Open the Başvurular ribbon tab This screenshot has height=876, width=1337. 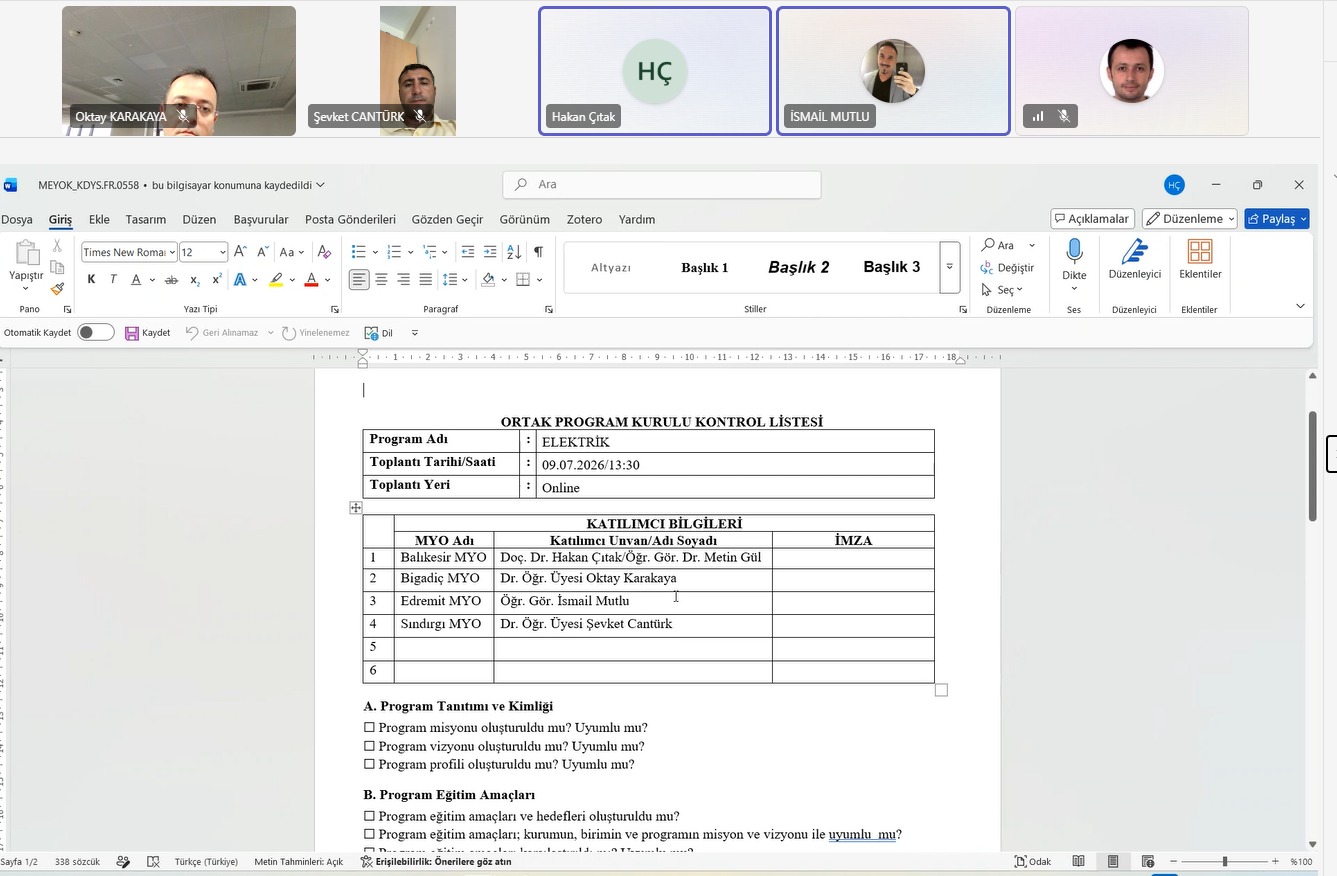(x=261, y=220)
